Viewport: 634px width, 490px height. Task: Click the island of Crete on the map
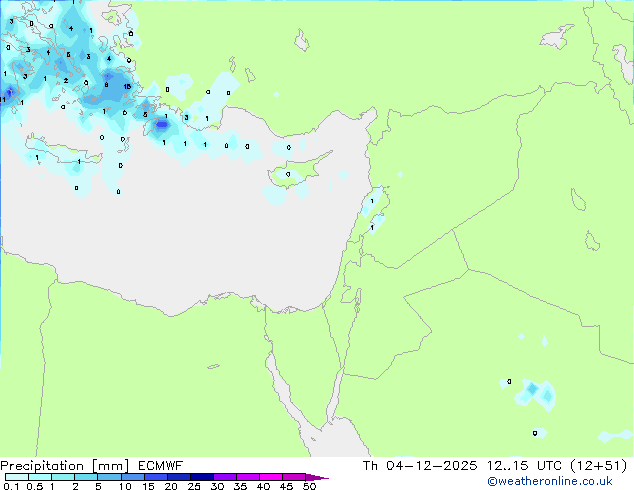pos(61,150)
